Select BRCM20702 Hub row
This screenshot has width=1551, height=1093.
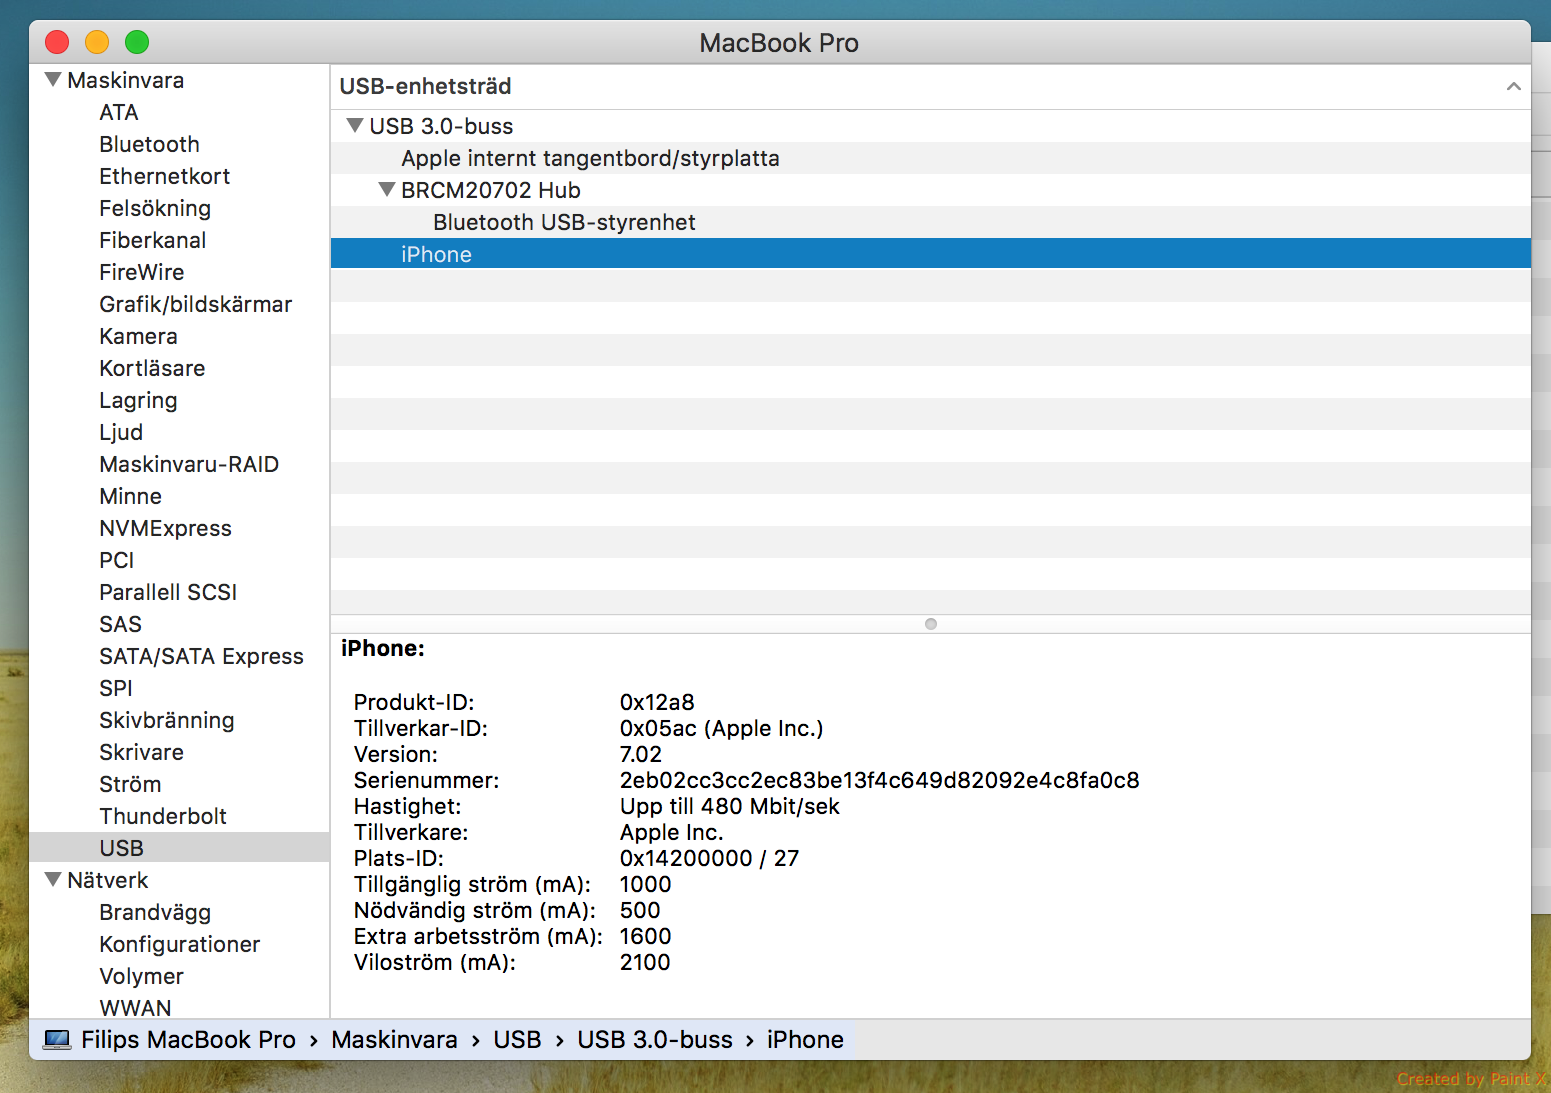coord(930,190)
